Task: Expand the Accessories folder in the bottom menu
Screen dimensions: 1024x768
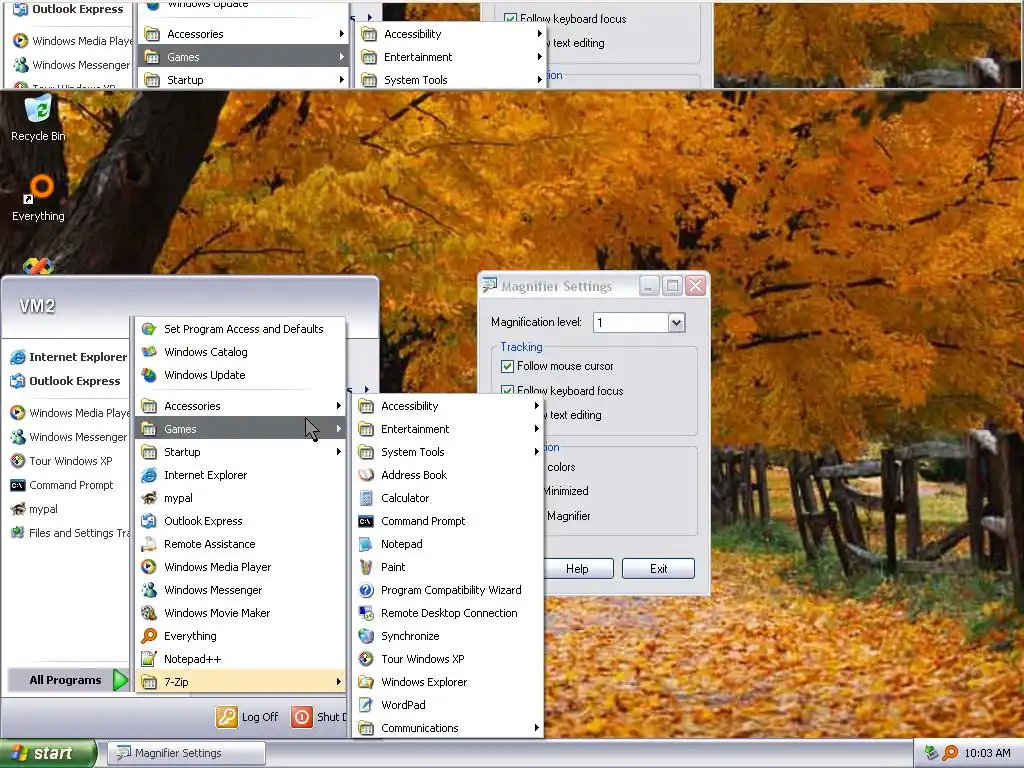Action: tap(240, 406)
